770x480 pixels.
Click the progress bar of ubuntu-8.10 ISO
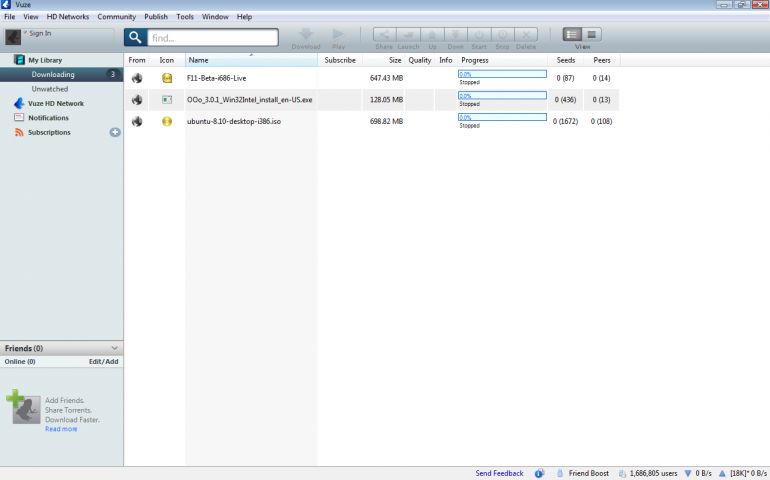tap(502, 117)
